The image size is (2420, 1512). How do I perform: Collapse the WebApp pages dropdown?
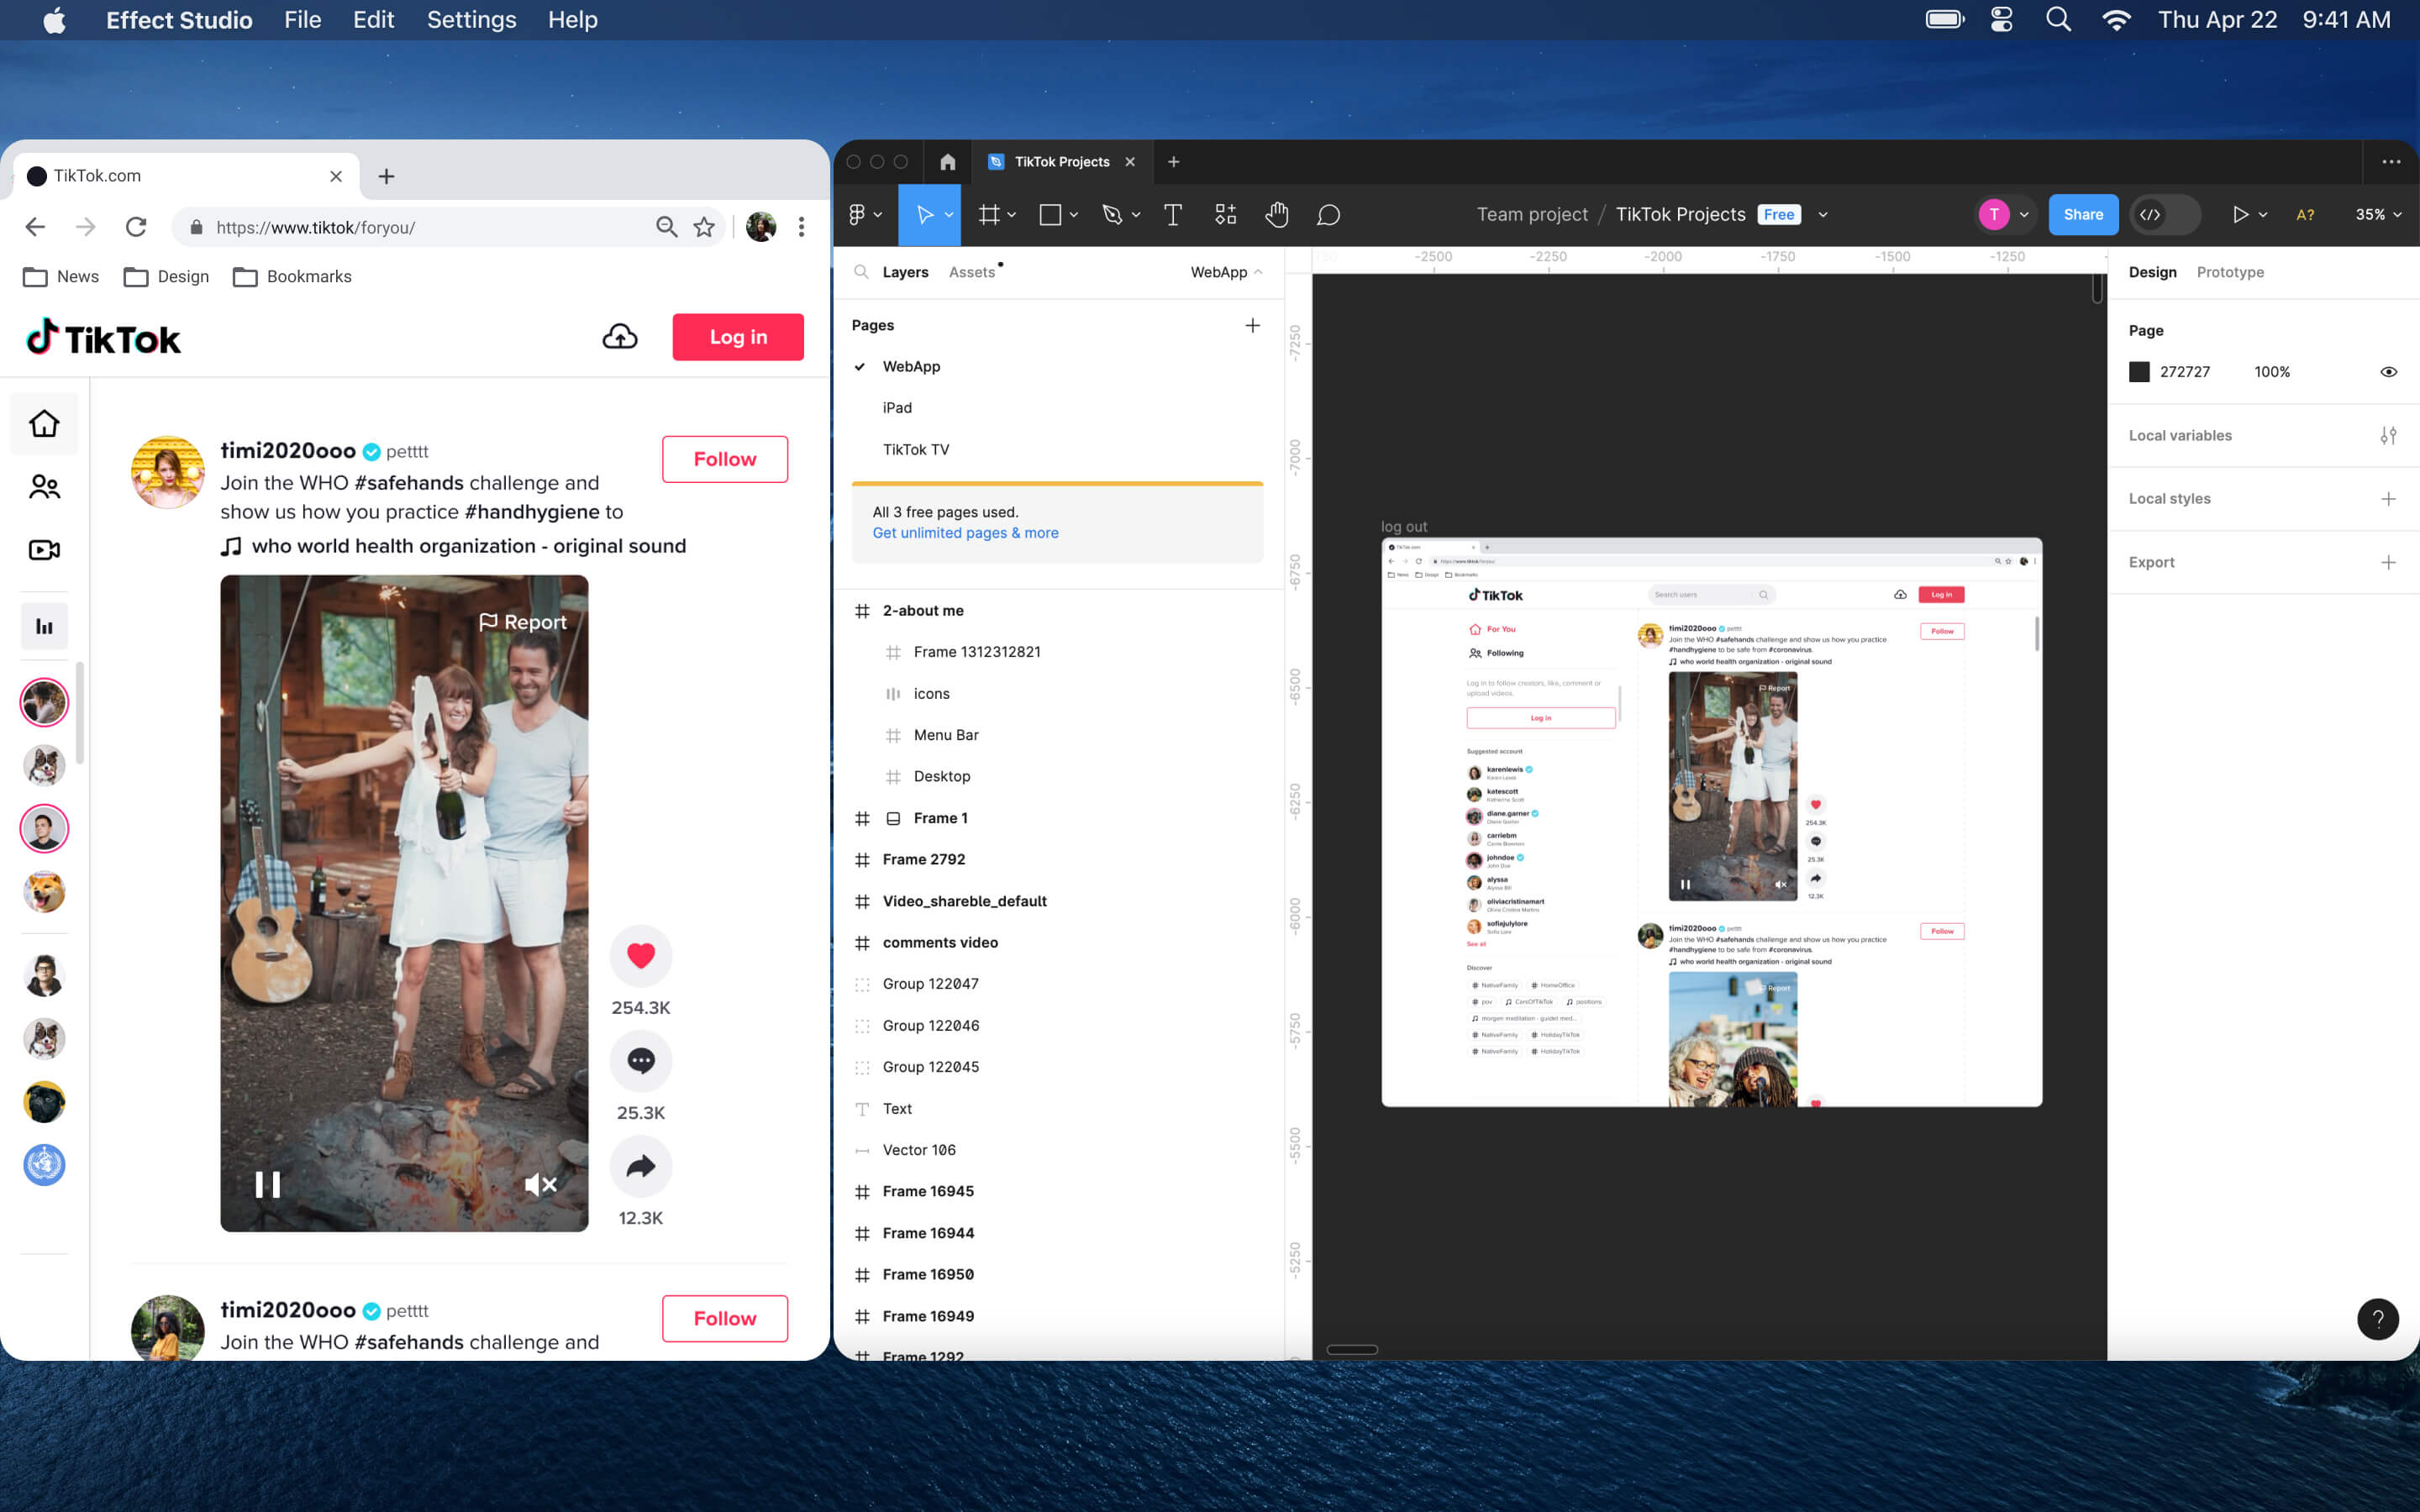pyautogui.click(x=1226, y=272)
